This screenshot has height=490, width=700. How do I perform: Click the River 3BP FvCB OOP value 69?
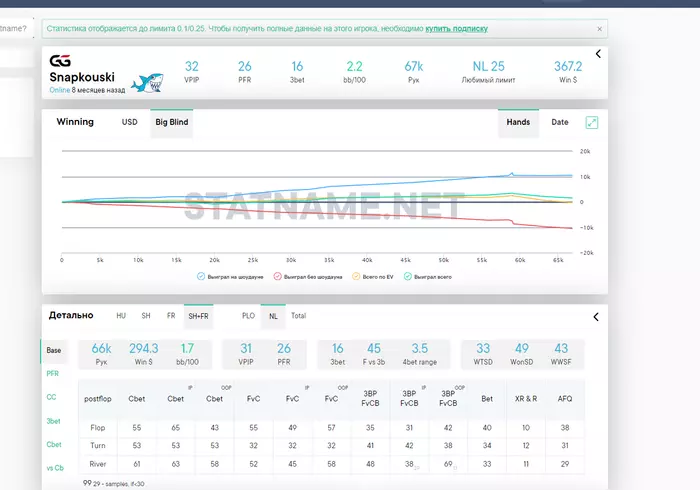(448, 464)
